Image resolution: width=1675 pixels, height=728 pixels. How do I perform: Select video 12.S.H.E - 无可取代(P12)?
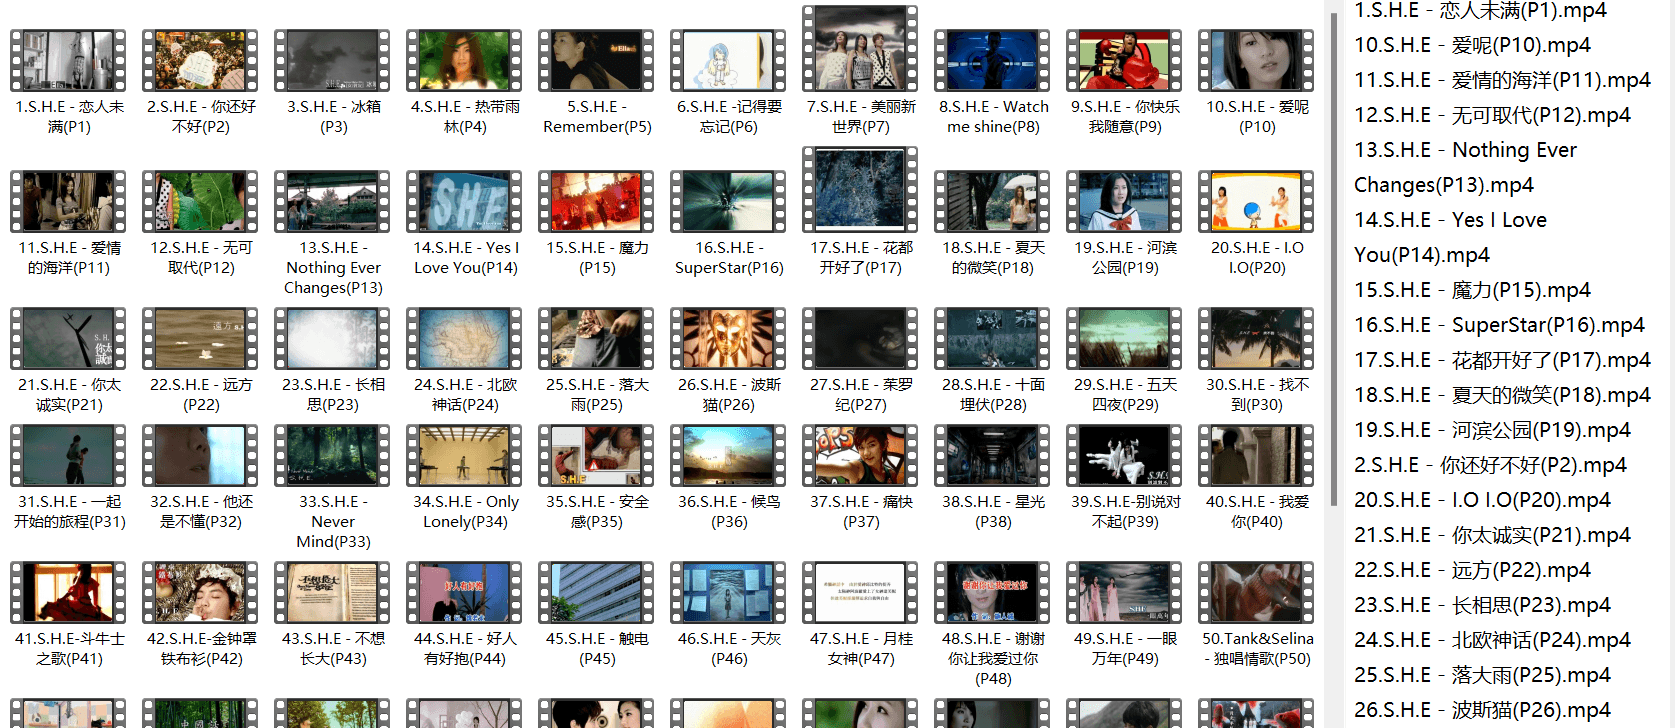pos(200,201)
